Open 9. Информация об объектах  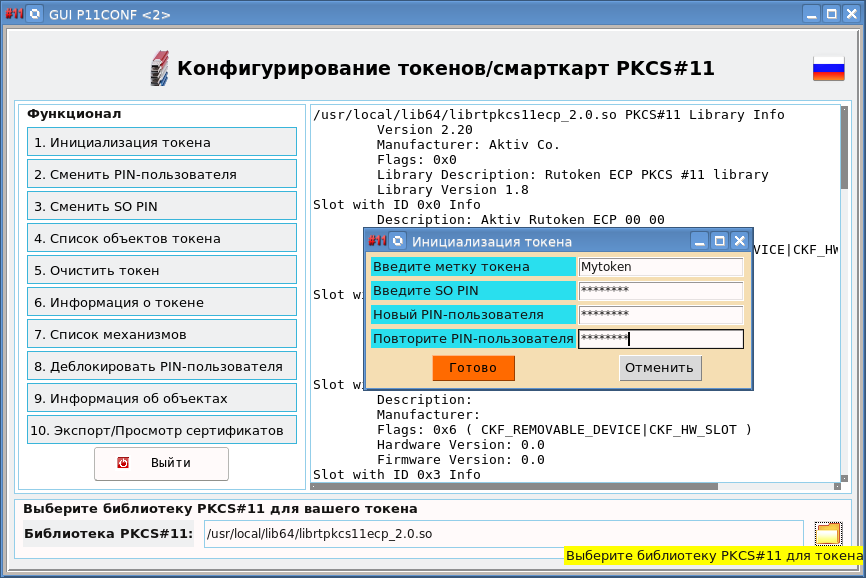(162, 398)
